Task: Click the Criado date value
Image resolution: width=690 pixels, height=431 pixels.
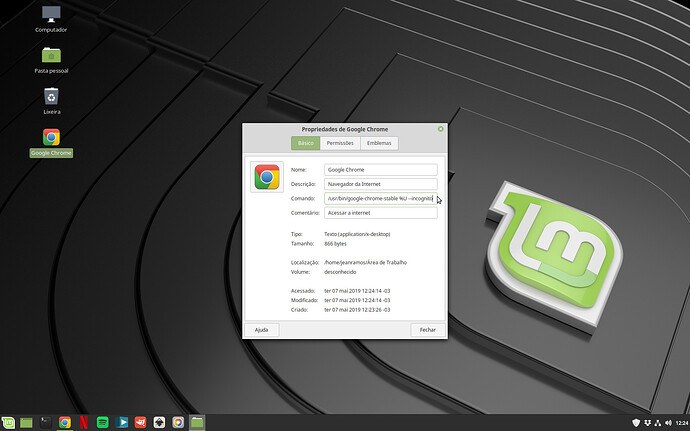Action: (357, 310)
